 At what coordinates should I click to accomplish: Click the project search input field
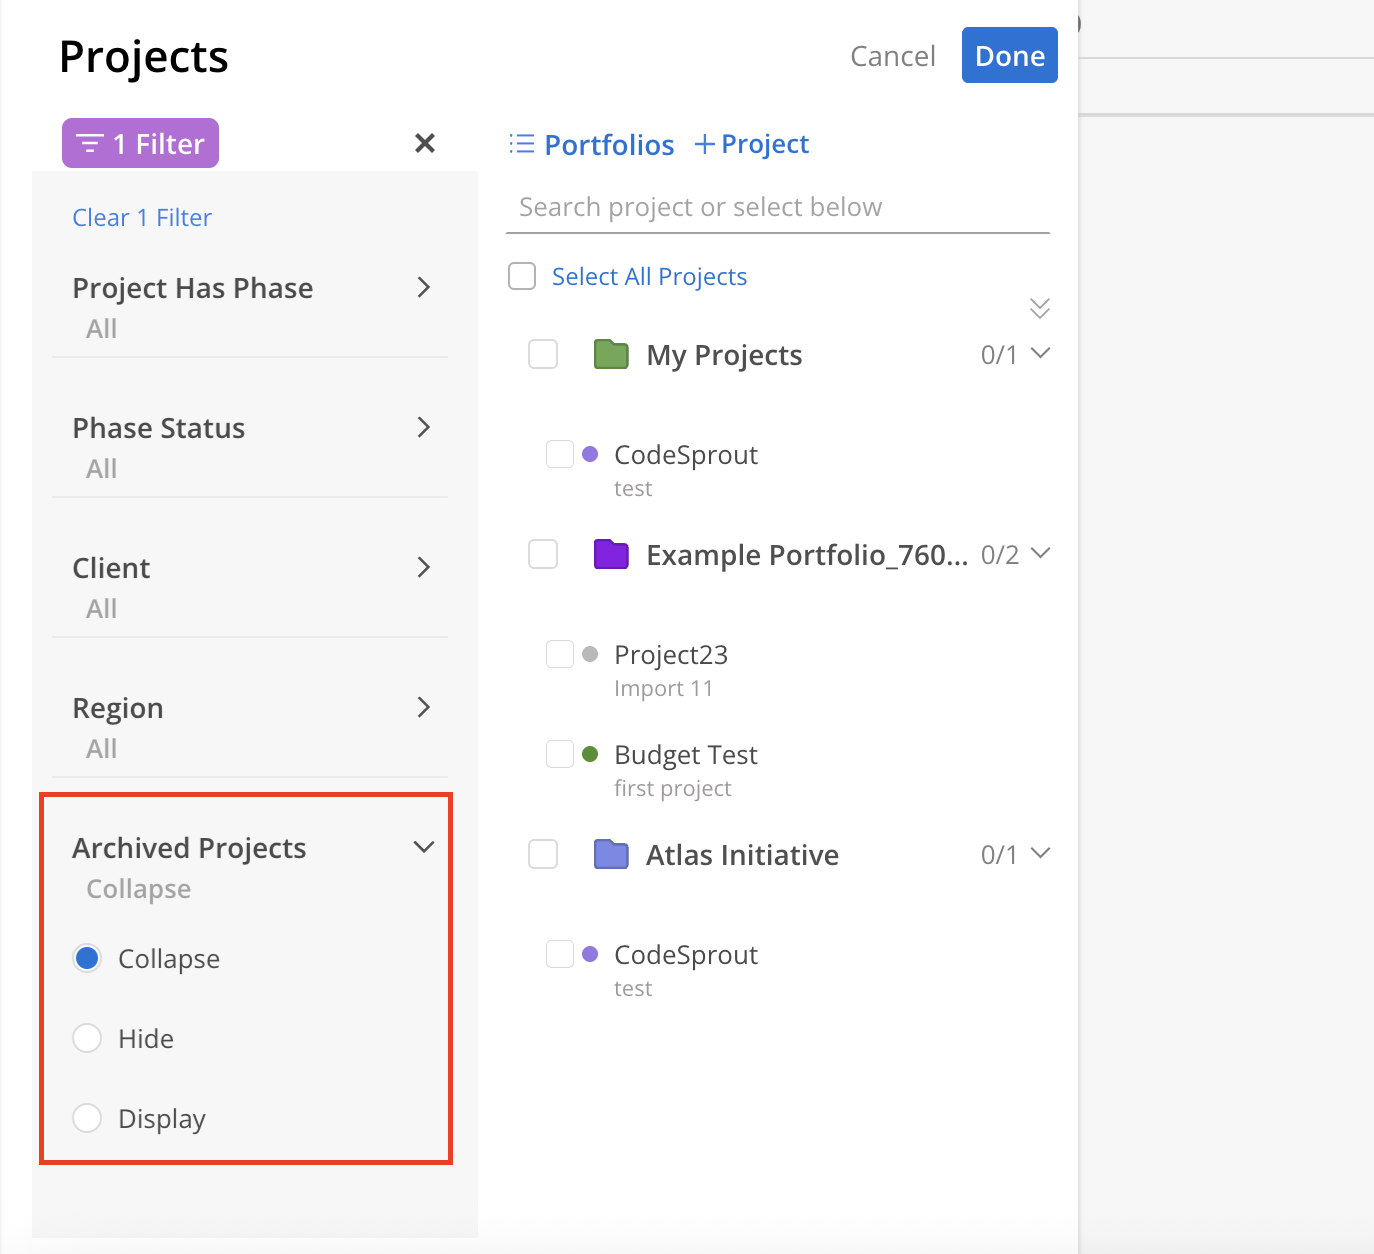(777, 207)
